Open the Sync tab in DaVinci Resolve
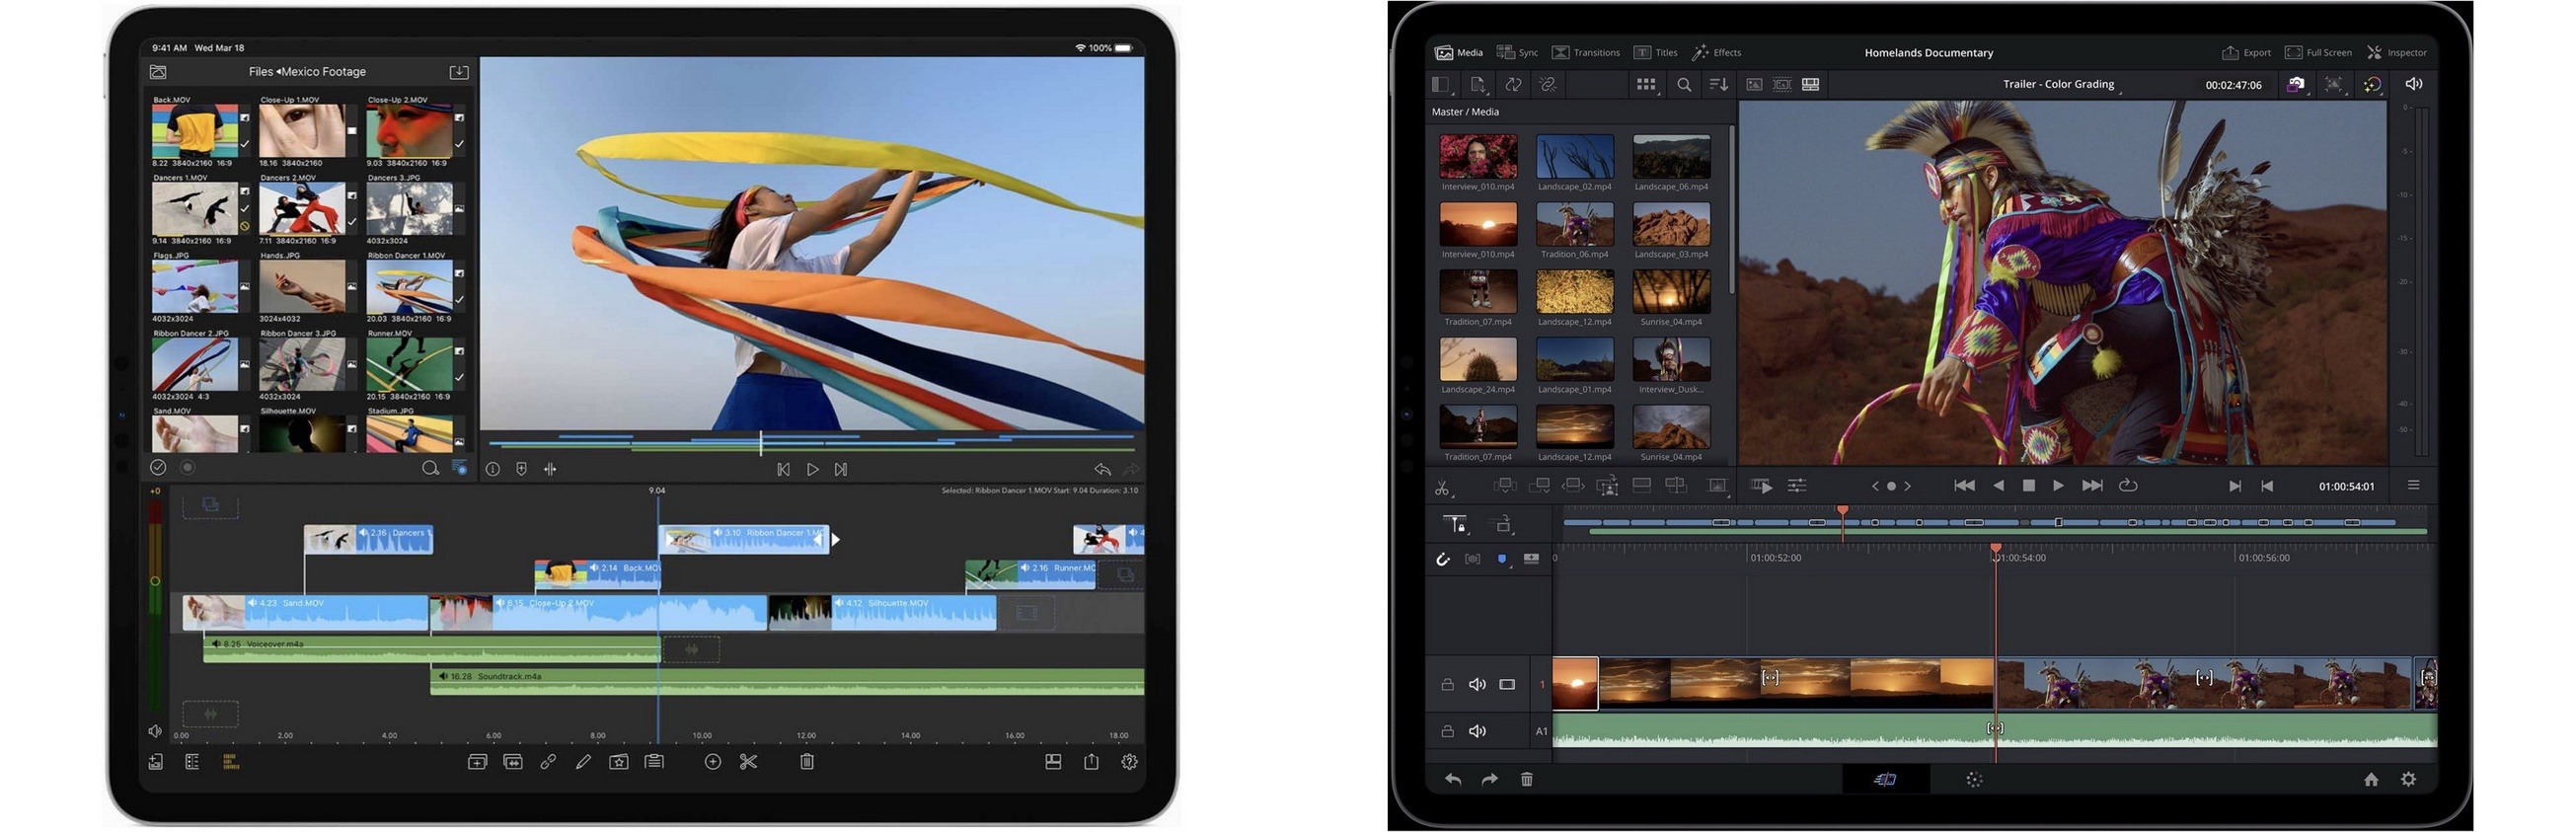 click(1517, 53)
